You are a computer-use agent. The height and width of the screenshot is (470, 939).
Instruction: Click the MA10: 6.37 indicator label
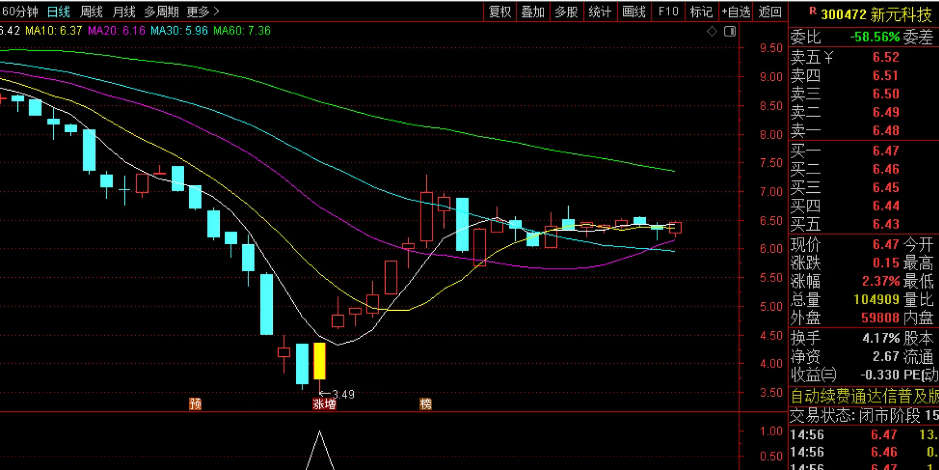pyautogui.click(x=54, y=31)
